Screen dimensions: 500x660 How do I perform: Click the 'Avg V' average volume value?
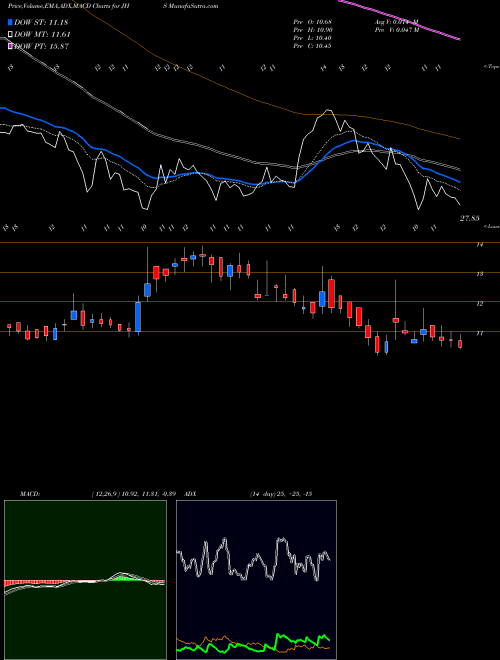(x=397, y=22)
